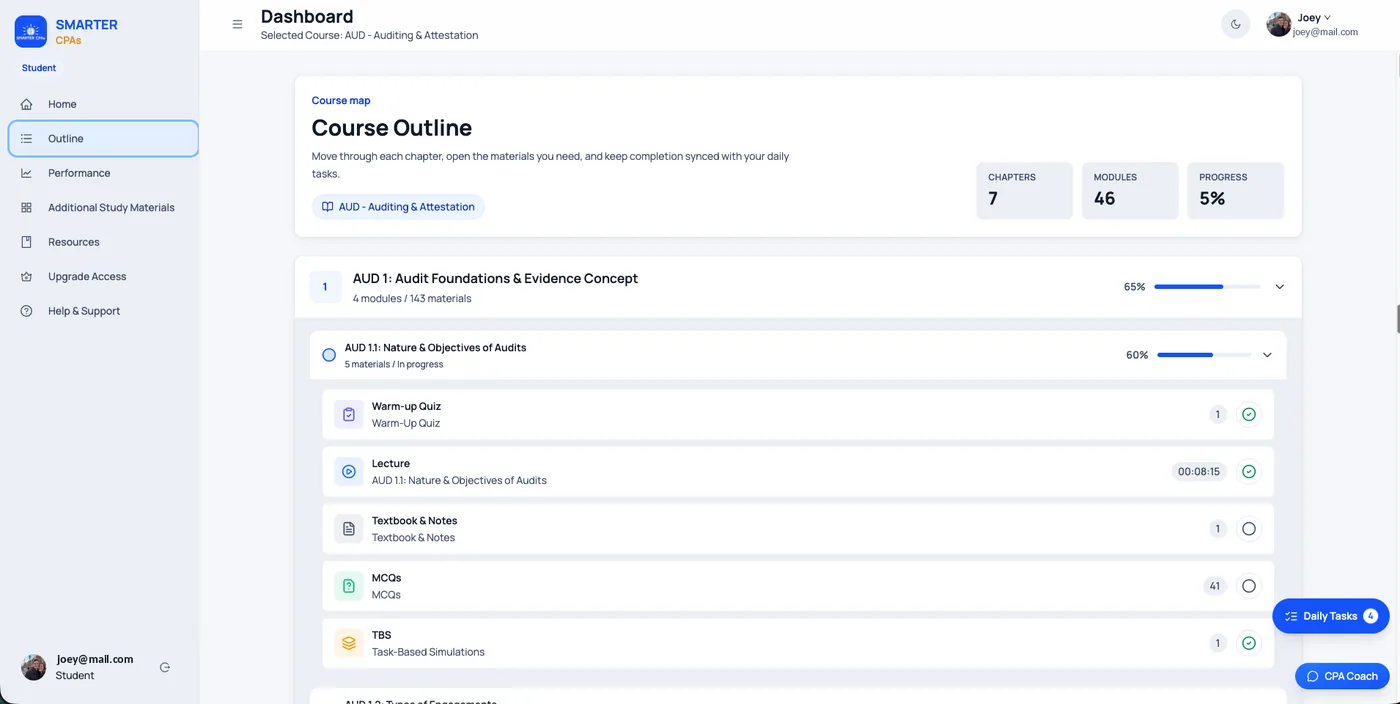Click the TBS stacked layers icon
The width and height of the screenshot is (1400, 704).
click(349, 643)
